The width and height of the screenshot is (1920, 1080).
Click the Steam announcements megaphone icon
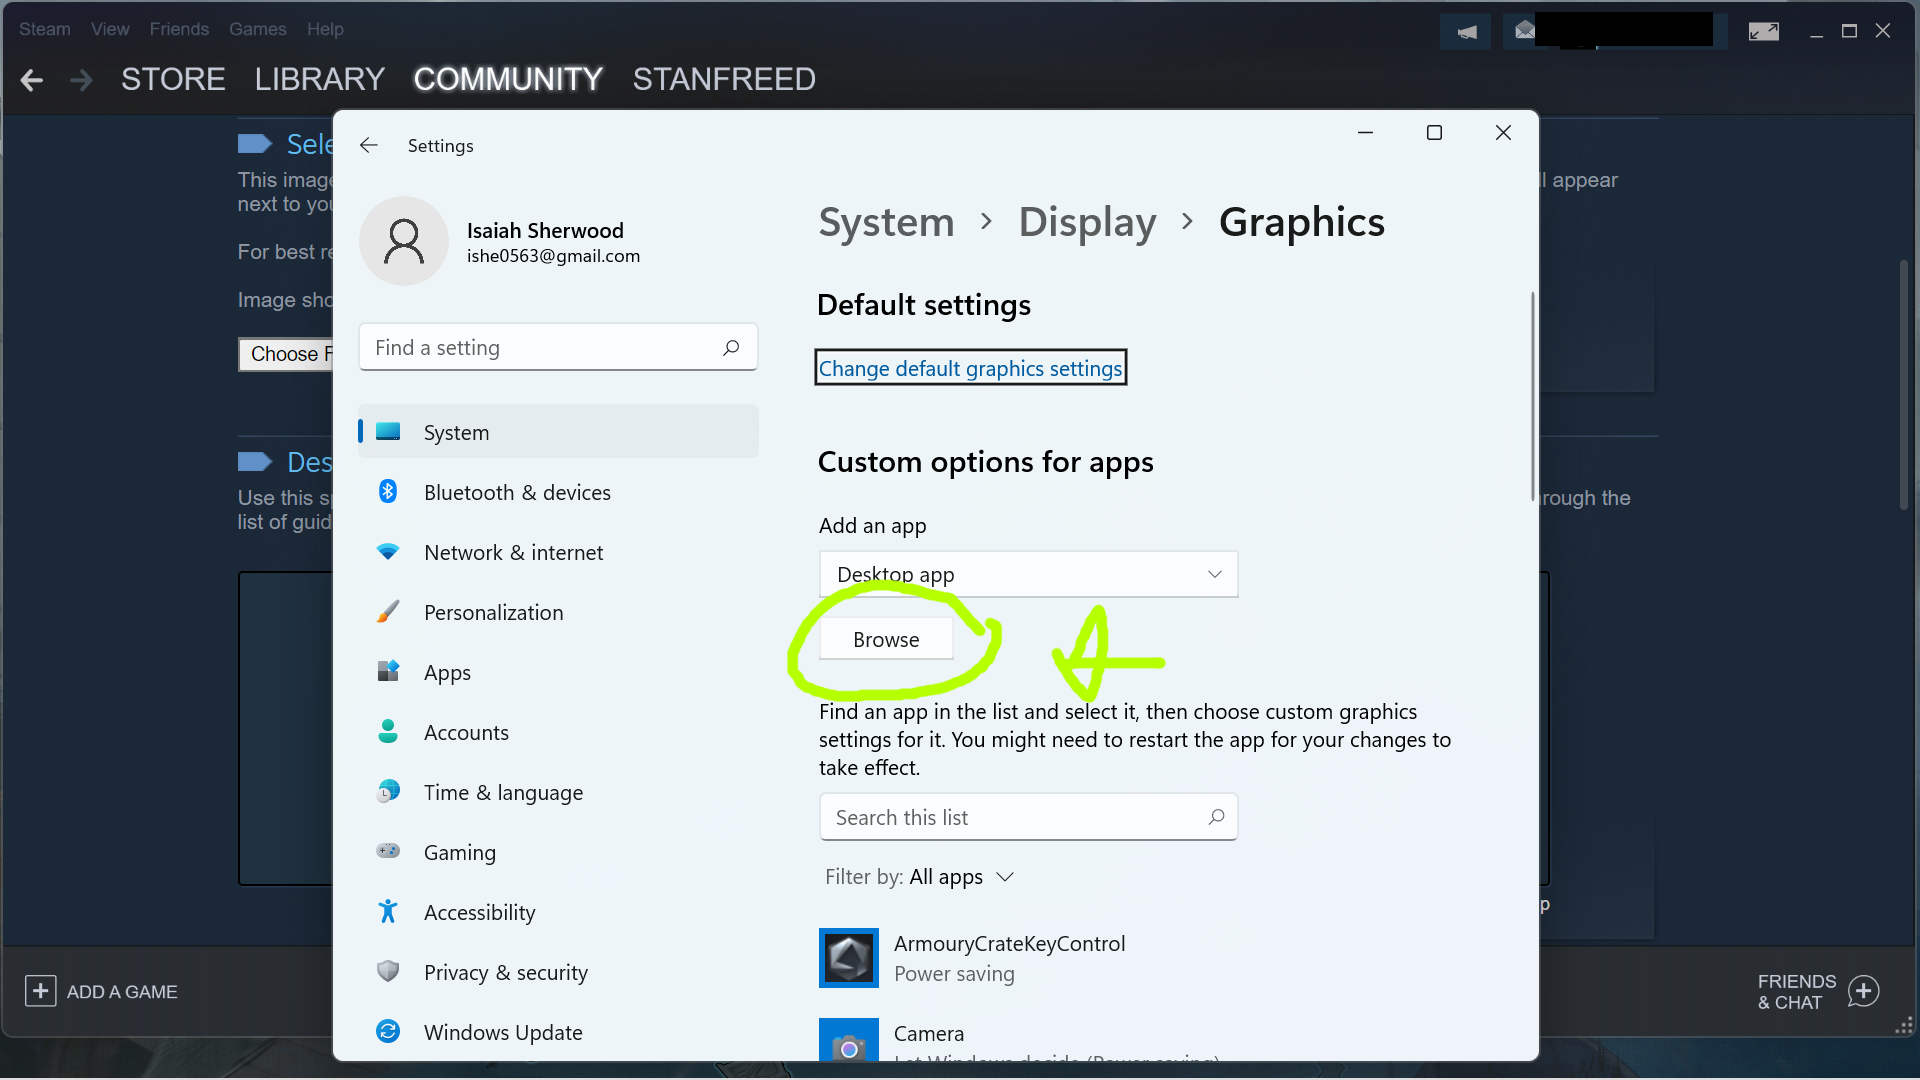coord(1466,32)
